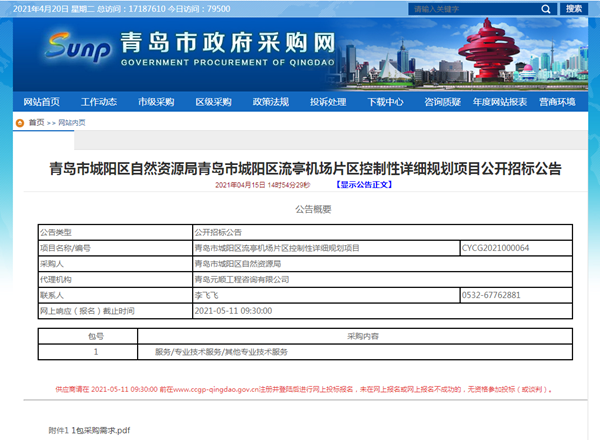Click the 网站内页 breadcrumb link
600x440 pixels.
[72, 122]
